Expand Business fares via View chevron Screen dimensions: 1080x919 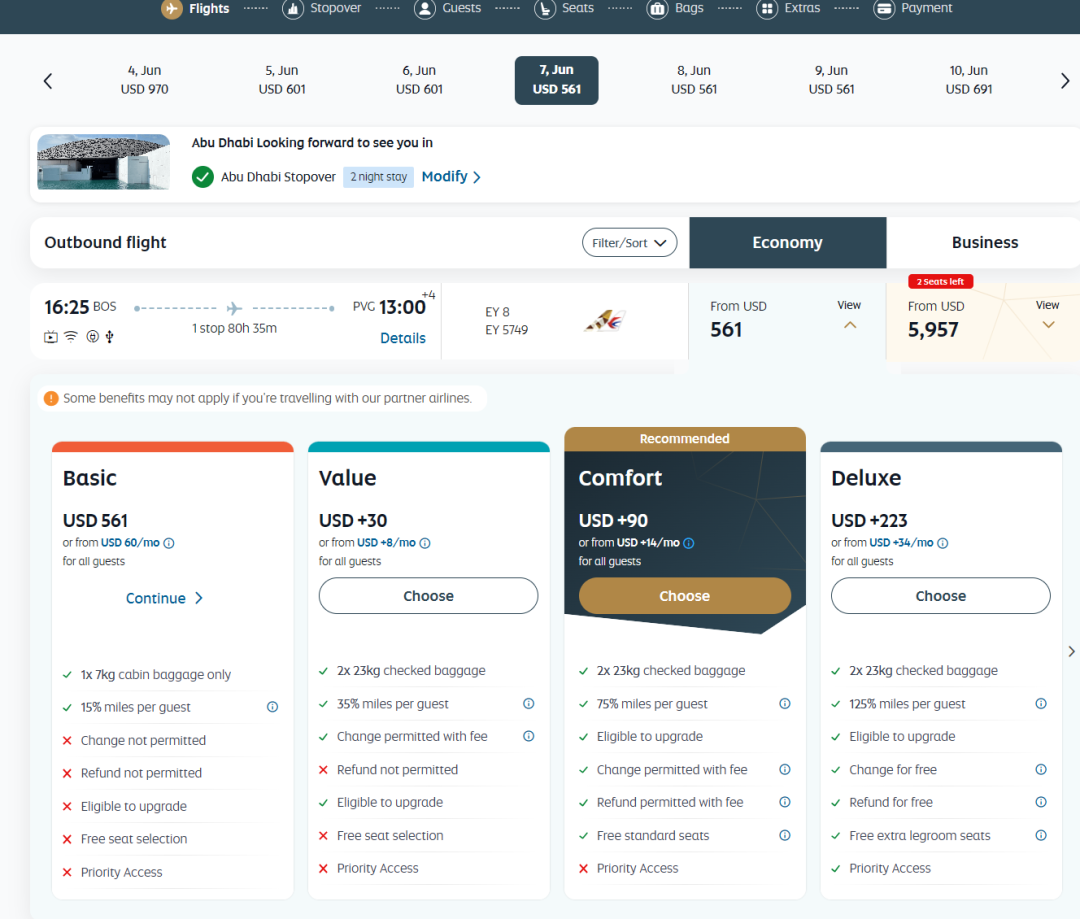click(x=1047, y=324)
